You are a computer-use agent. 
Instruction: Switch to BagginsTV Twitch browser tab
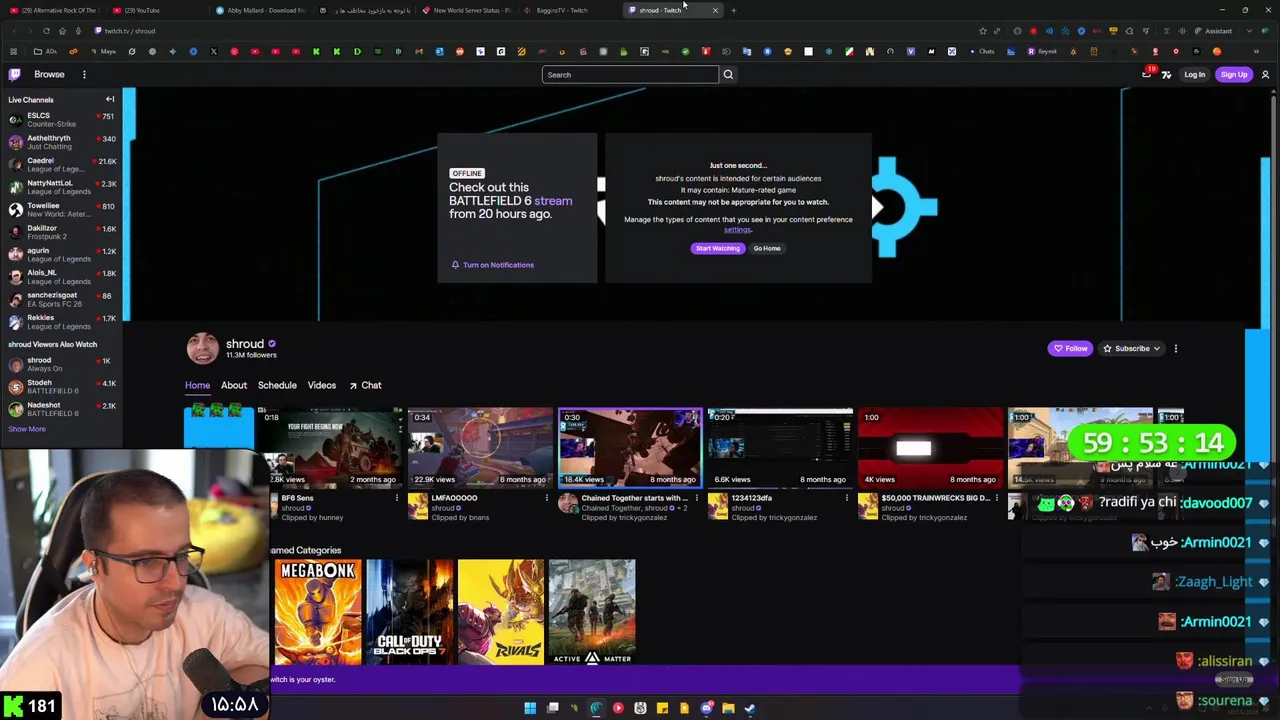(x=570, y=10)
